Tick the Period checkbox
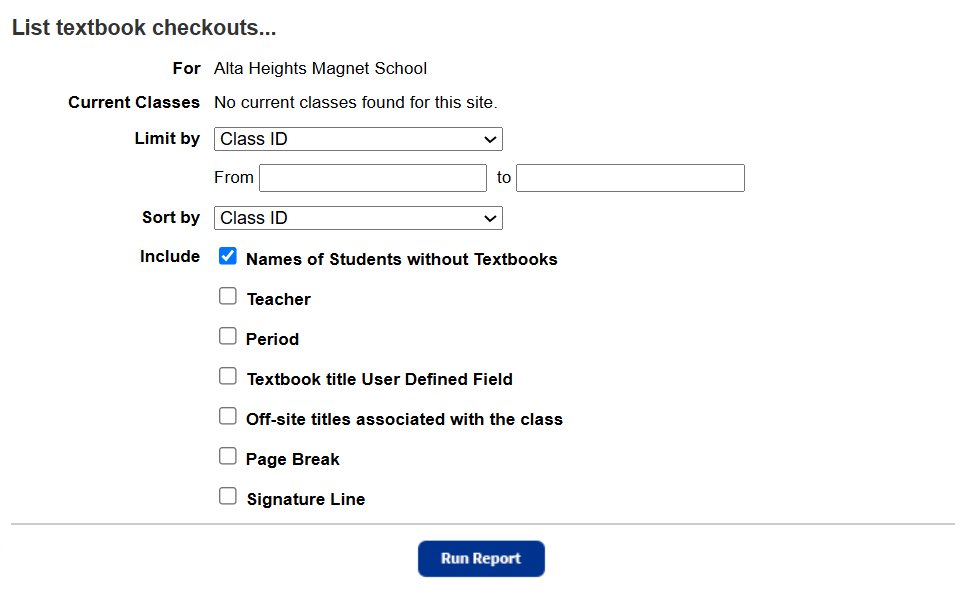This screenshot has width=962, height=594. tap(228, 337)
